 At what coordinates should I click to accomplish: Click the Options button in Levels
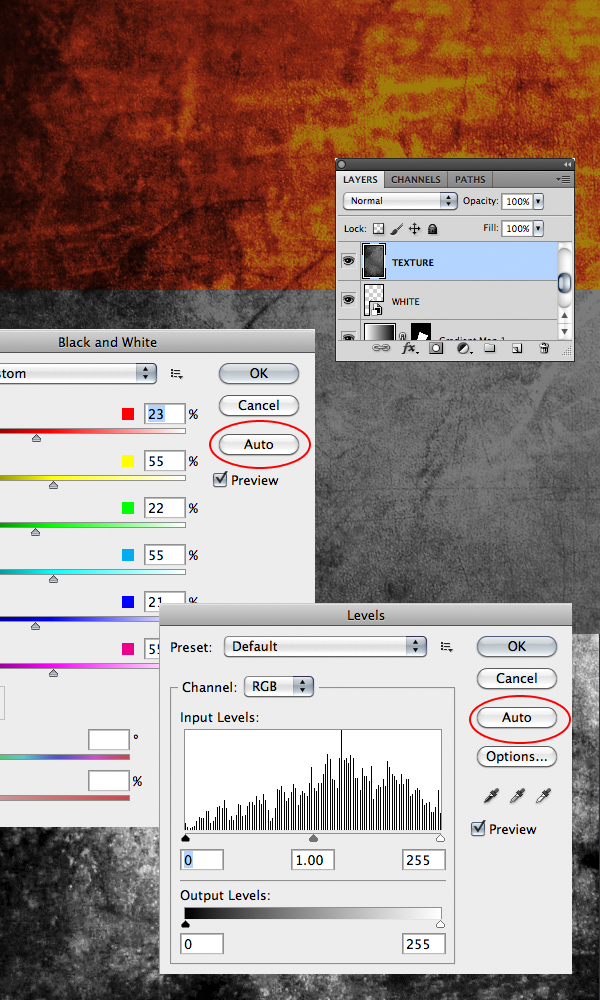516,757
